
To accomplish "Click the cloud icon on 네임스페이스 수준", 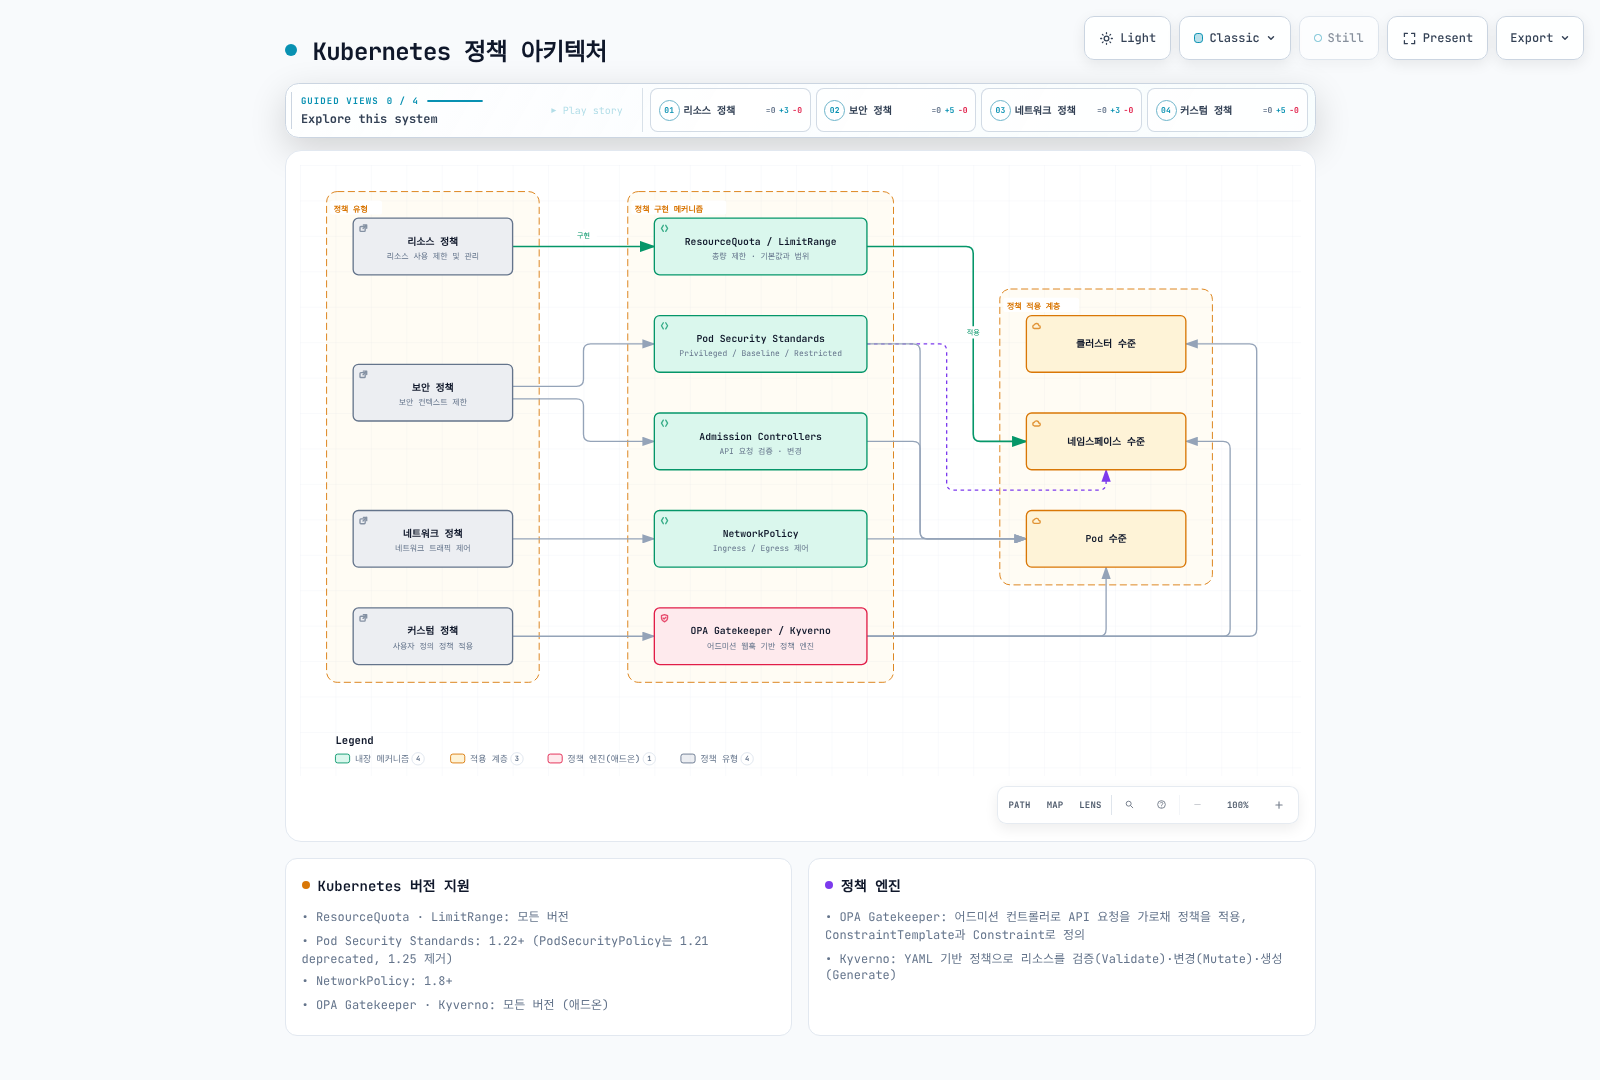I will point(1036,423).
